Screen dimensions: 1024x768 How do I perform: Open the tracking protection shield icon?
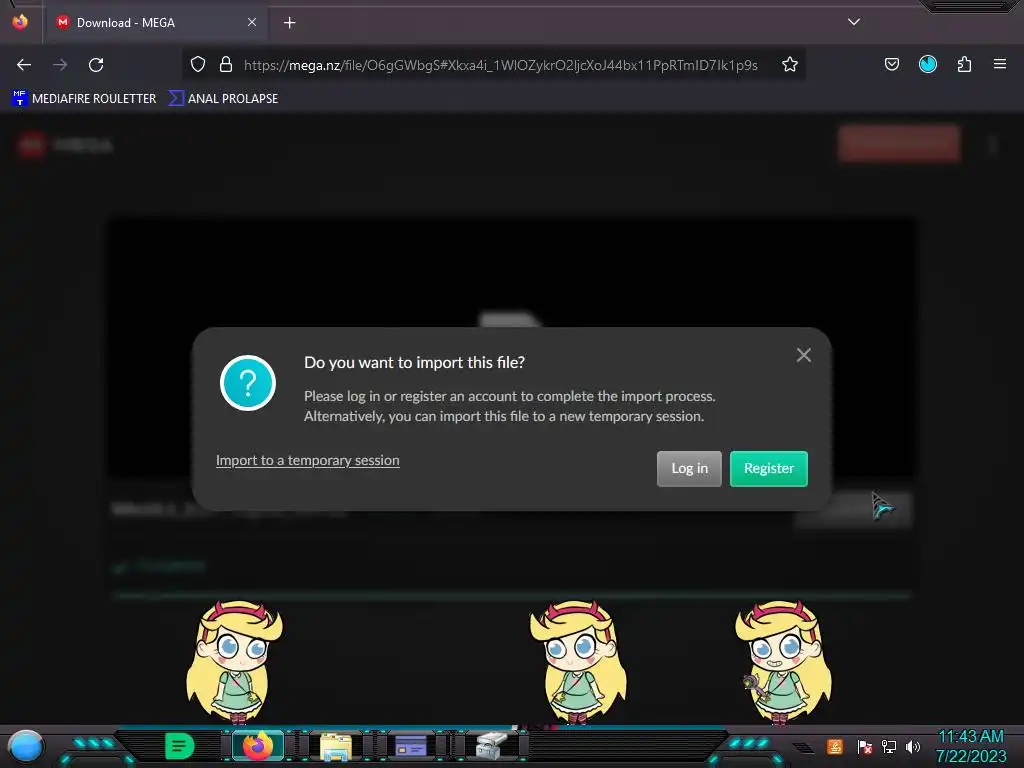click(x=198, y=65)
